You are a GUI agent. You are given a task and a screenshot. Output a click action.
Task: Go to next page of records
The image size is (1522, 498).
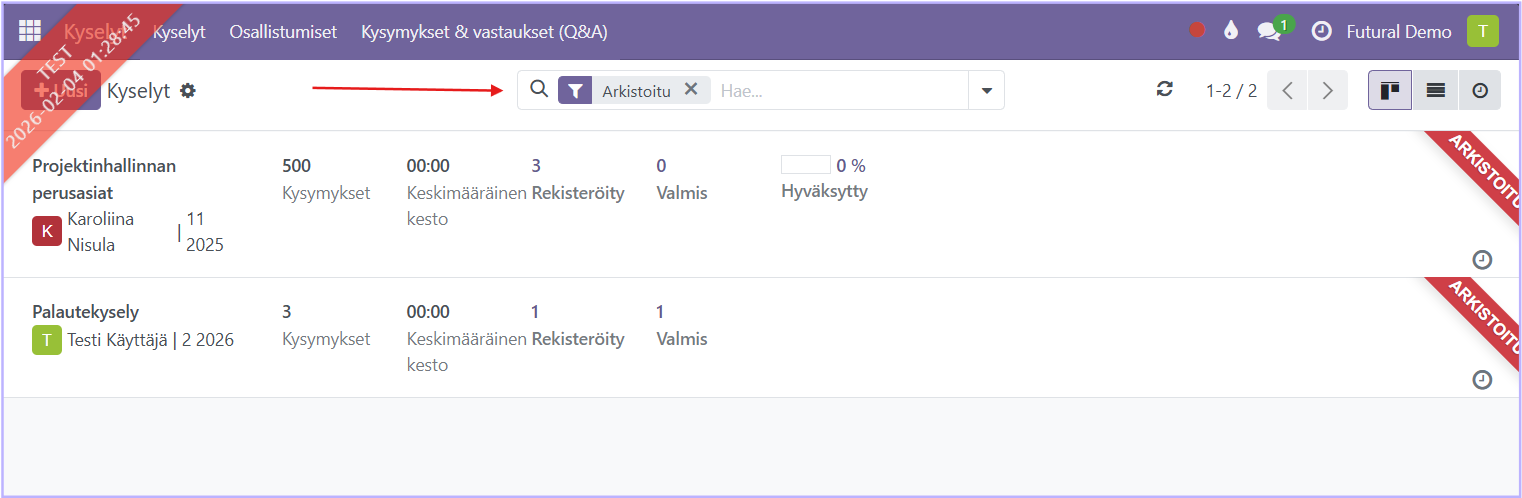coord(1327,90)
